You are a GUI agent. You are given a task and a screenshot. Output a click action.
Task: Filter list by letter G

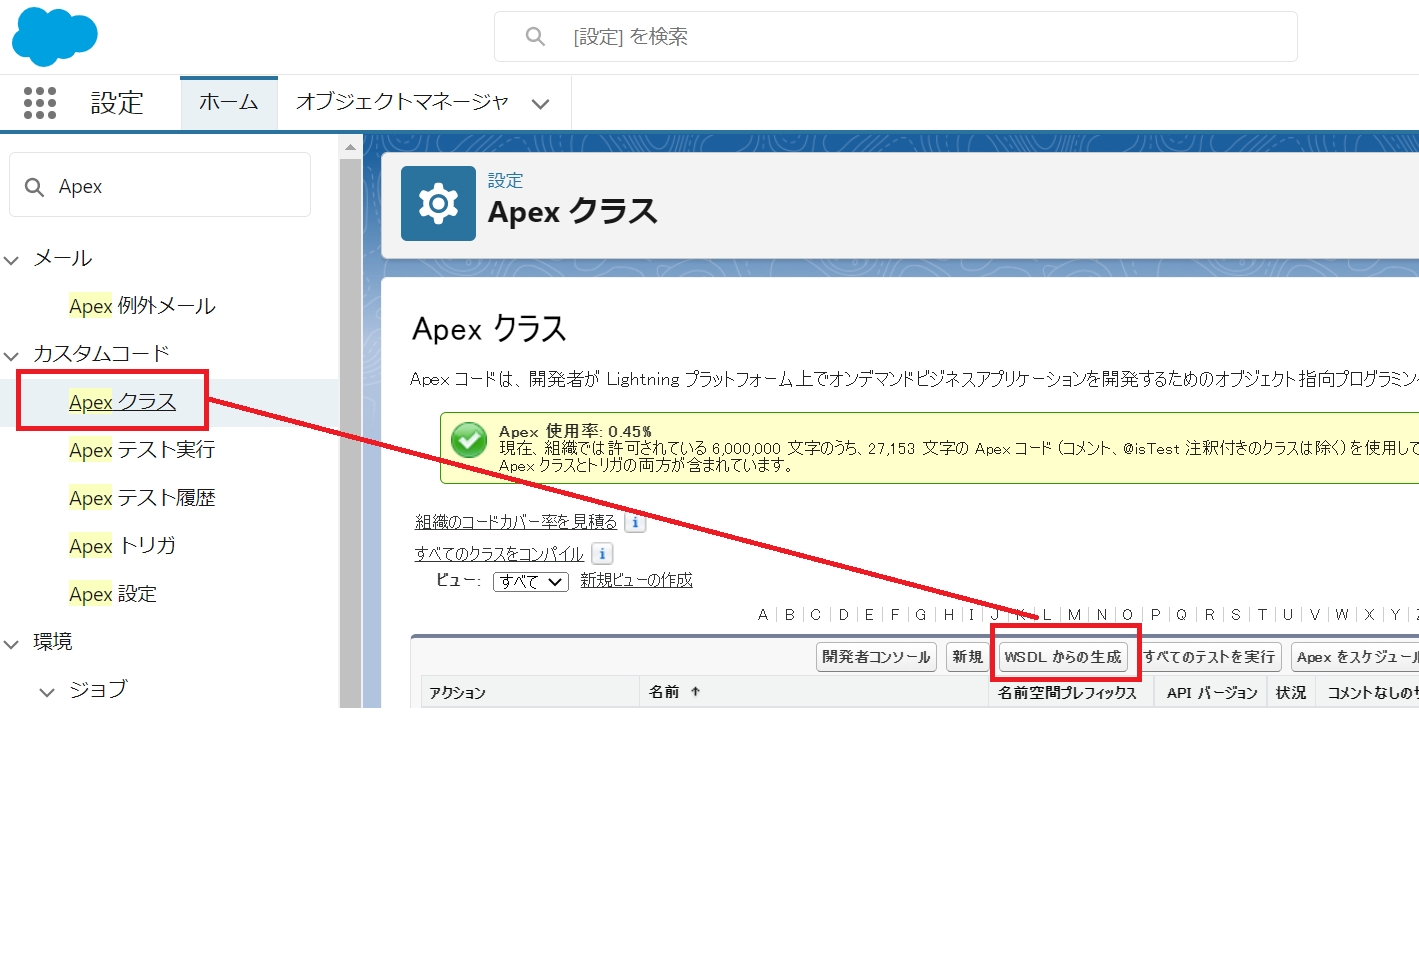click(x=921, y=615)
